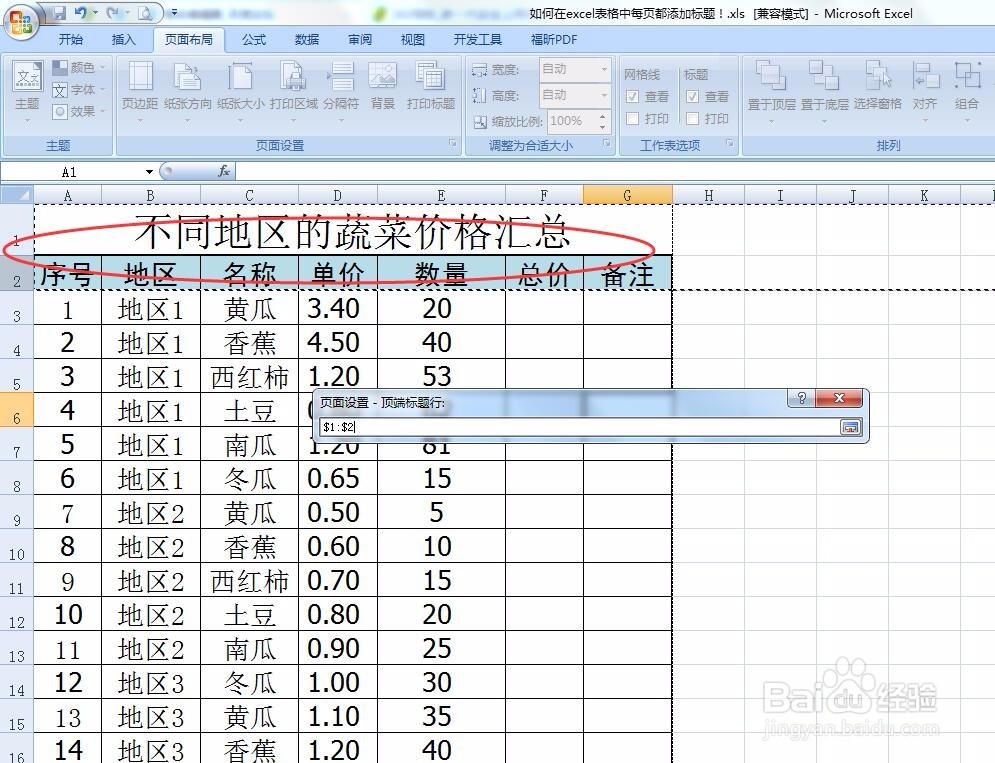The image size is (995, 763).
Task: Open the Width (宽度) dropdown set to 自动
Action: 603,69
